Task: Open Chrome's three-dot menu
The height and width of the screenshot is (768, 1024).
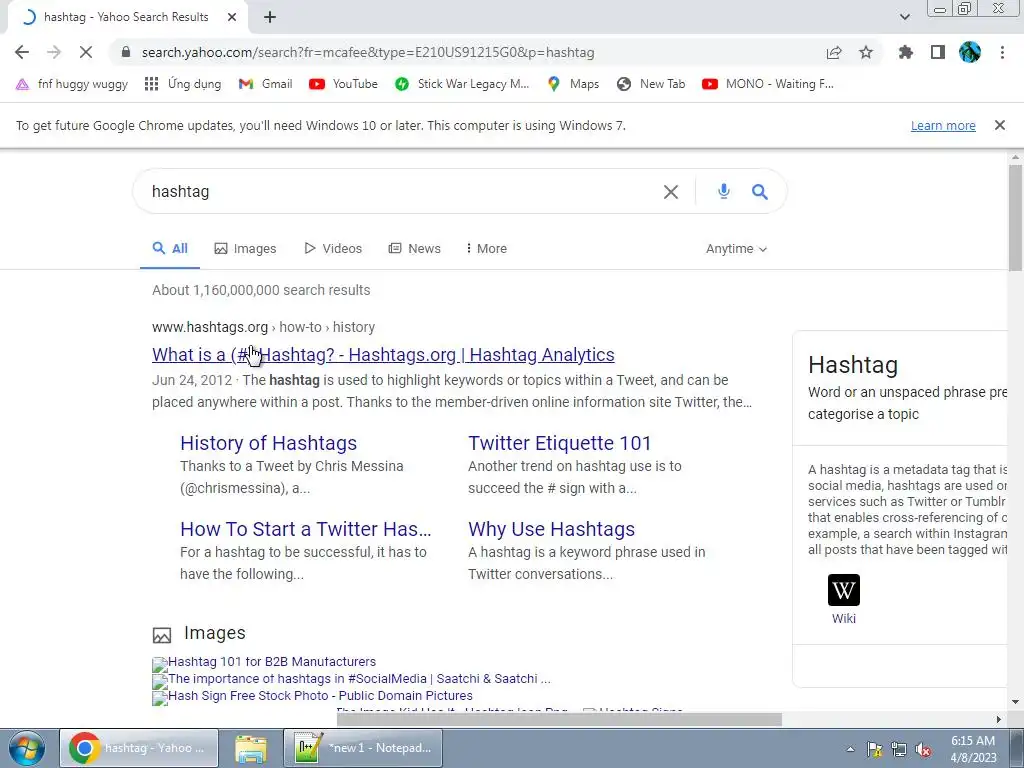Action: pyautogui.click(x=1002, y=52)
